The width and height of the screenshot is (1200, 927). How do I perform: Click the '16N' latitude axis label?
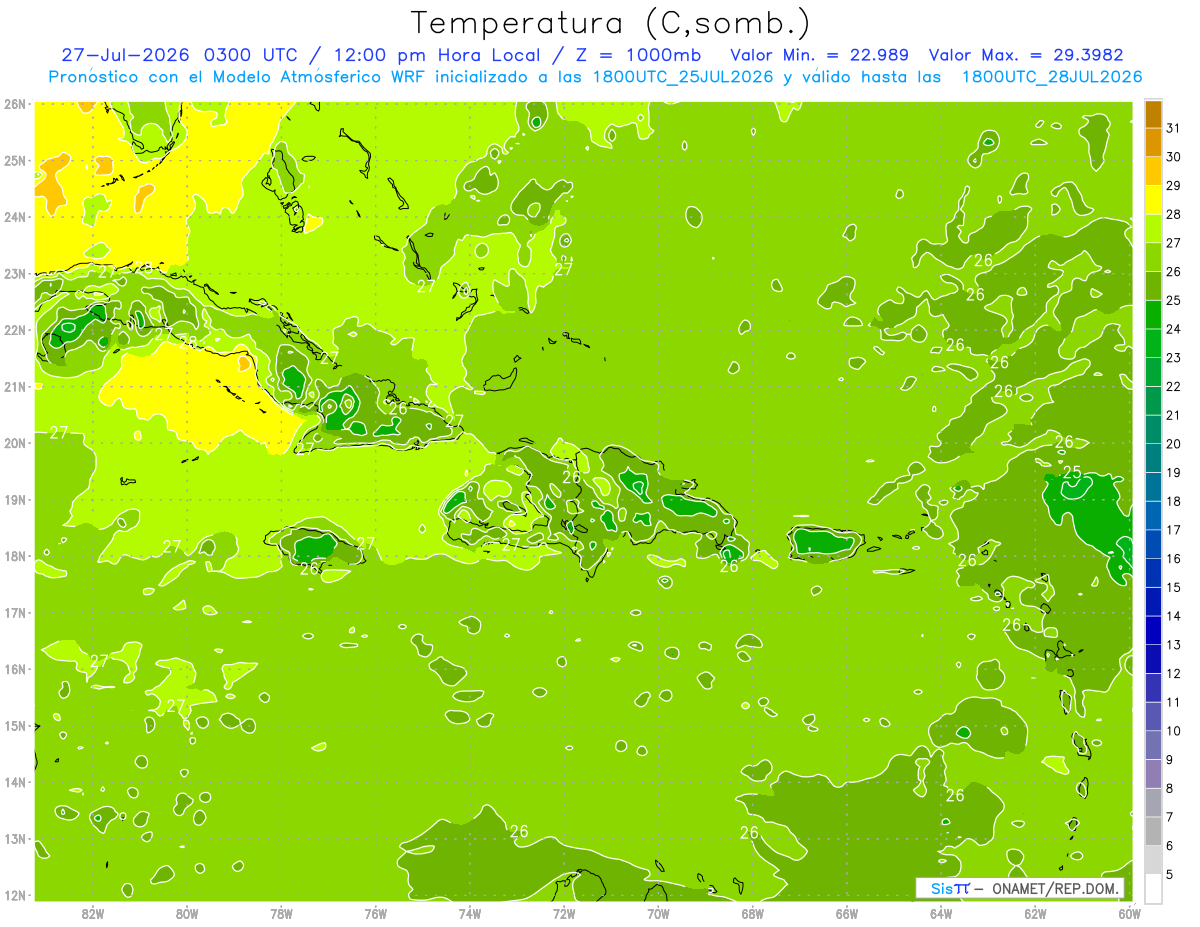tap(15, 669)
